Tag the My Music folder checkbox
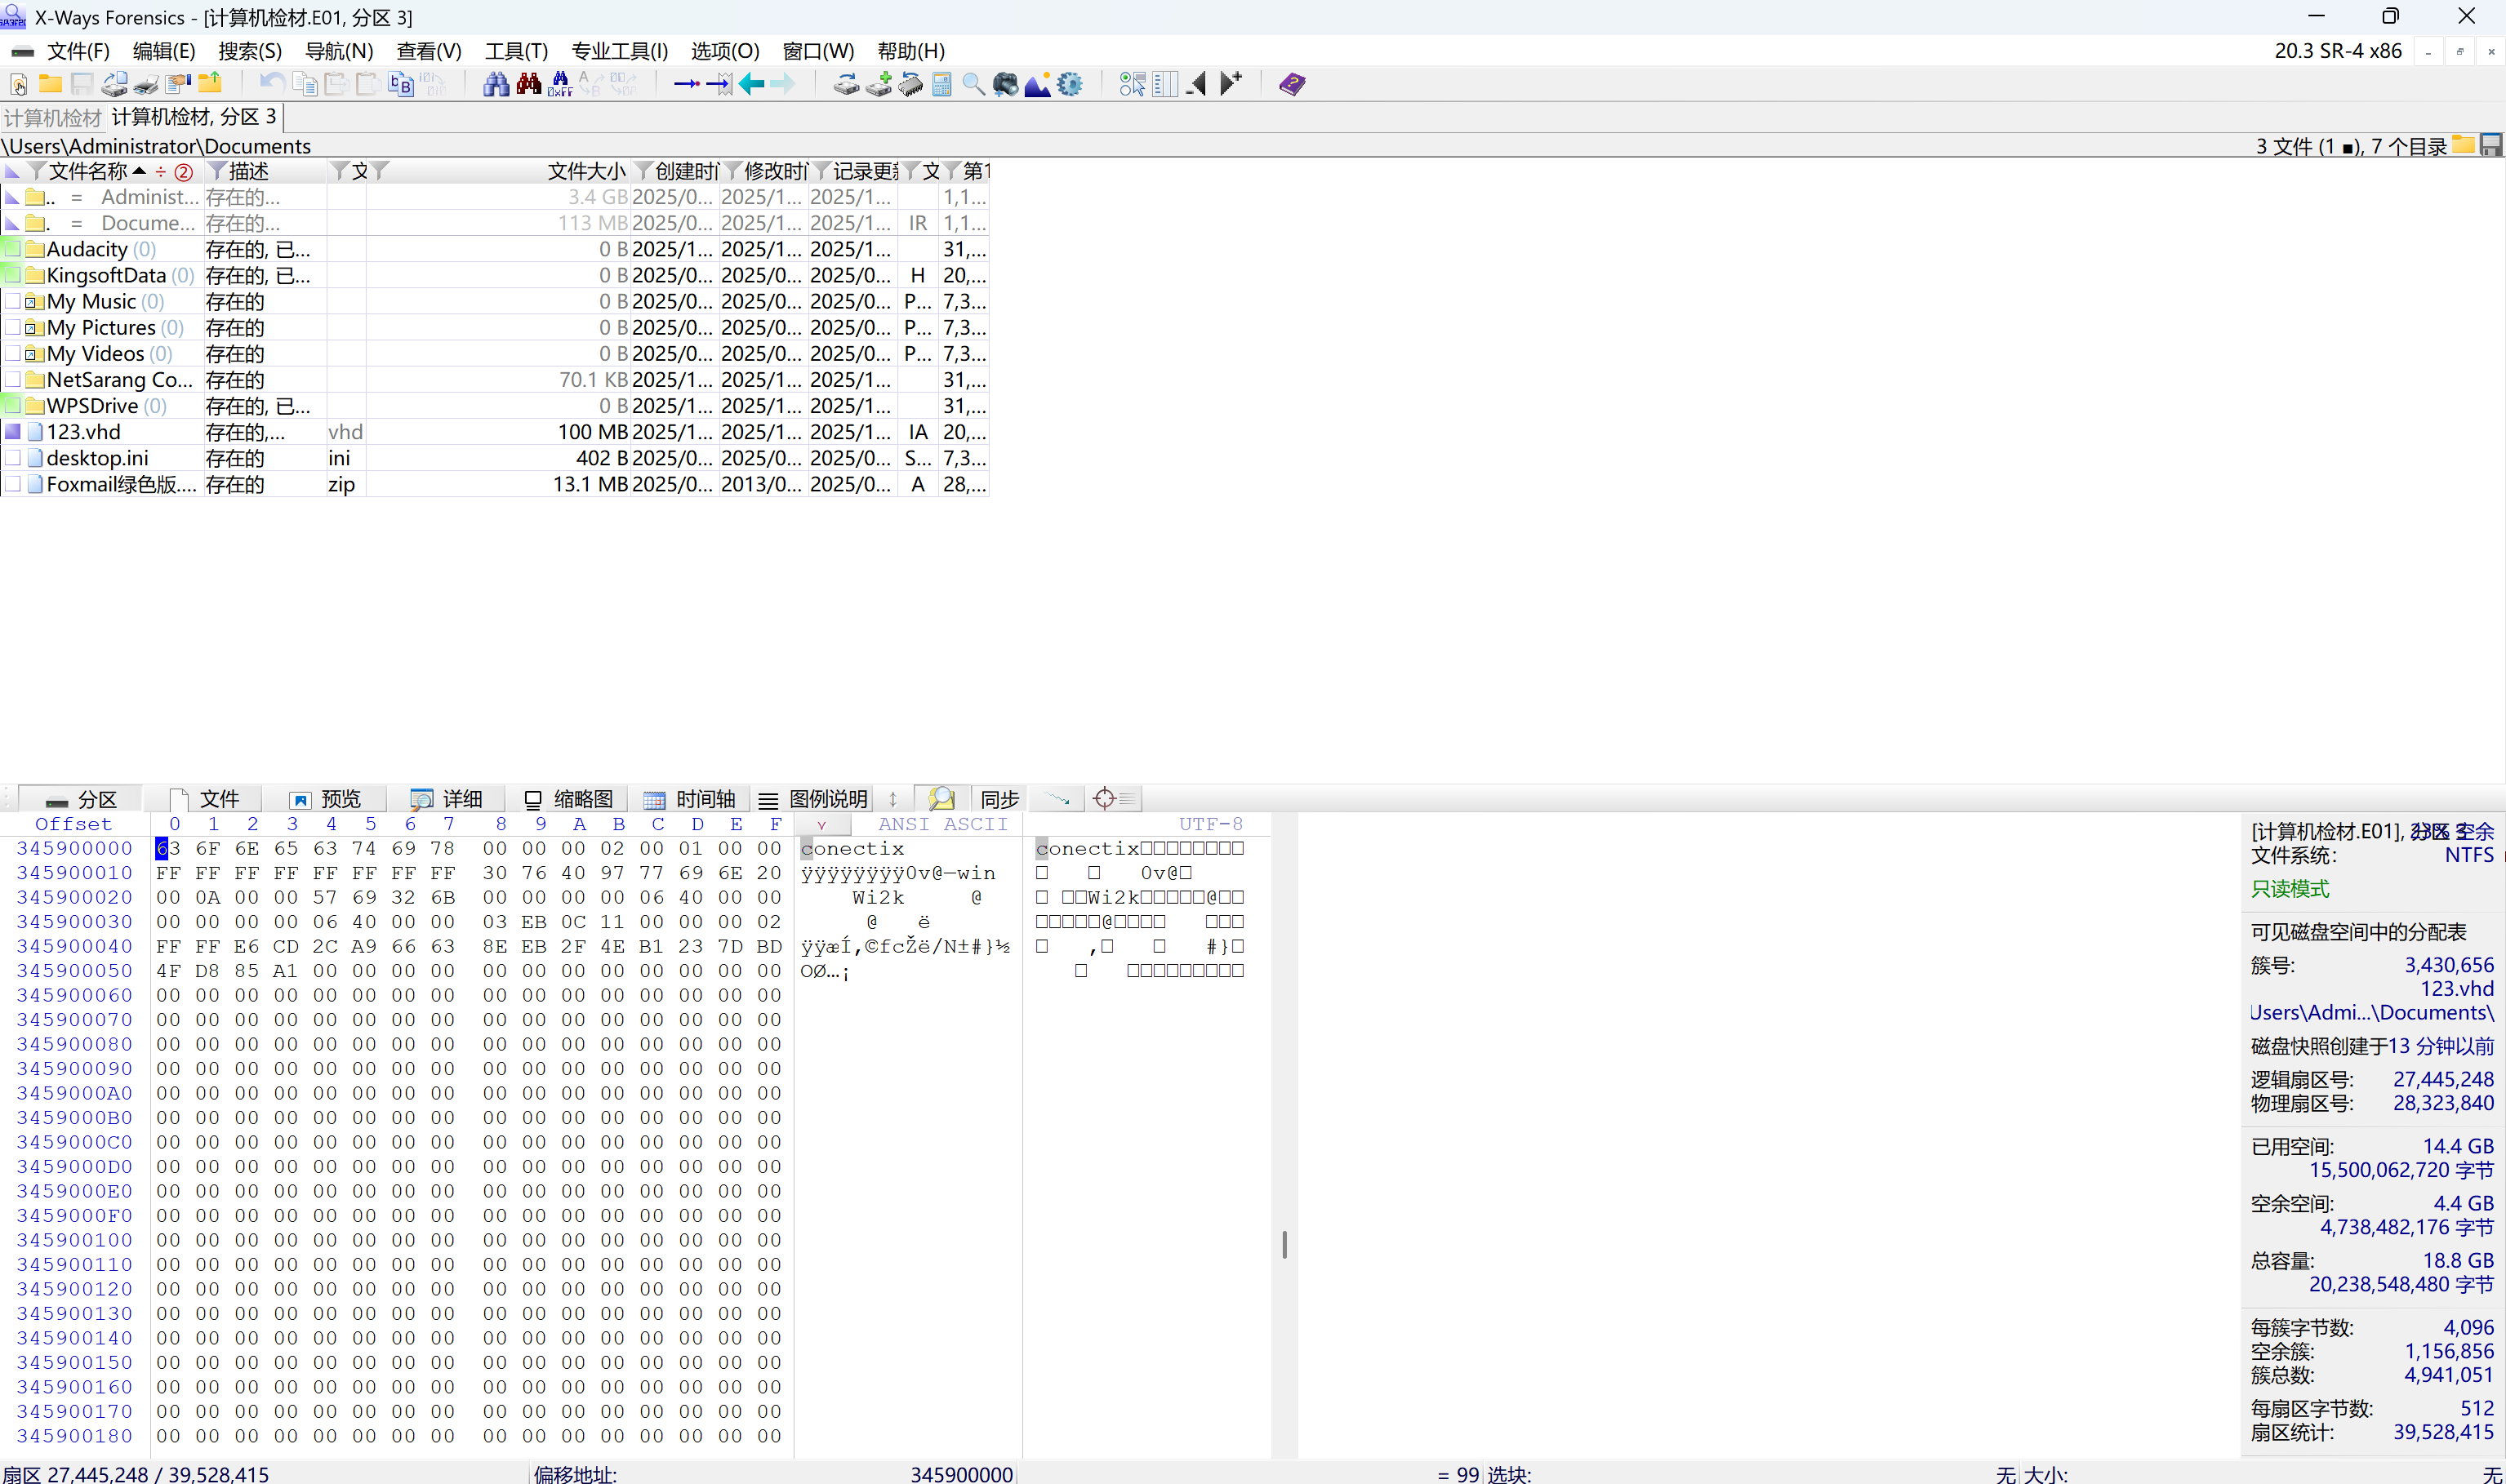2506x1484 pixels. [13, 301]
